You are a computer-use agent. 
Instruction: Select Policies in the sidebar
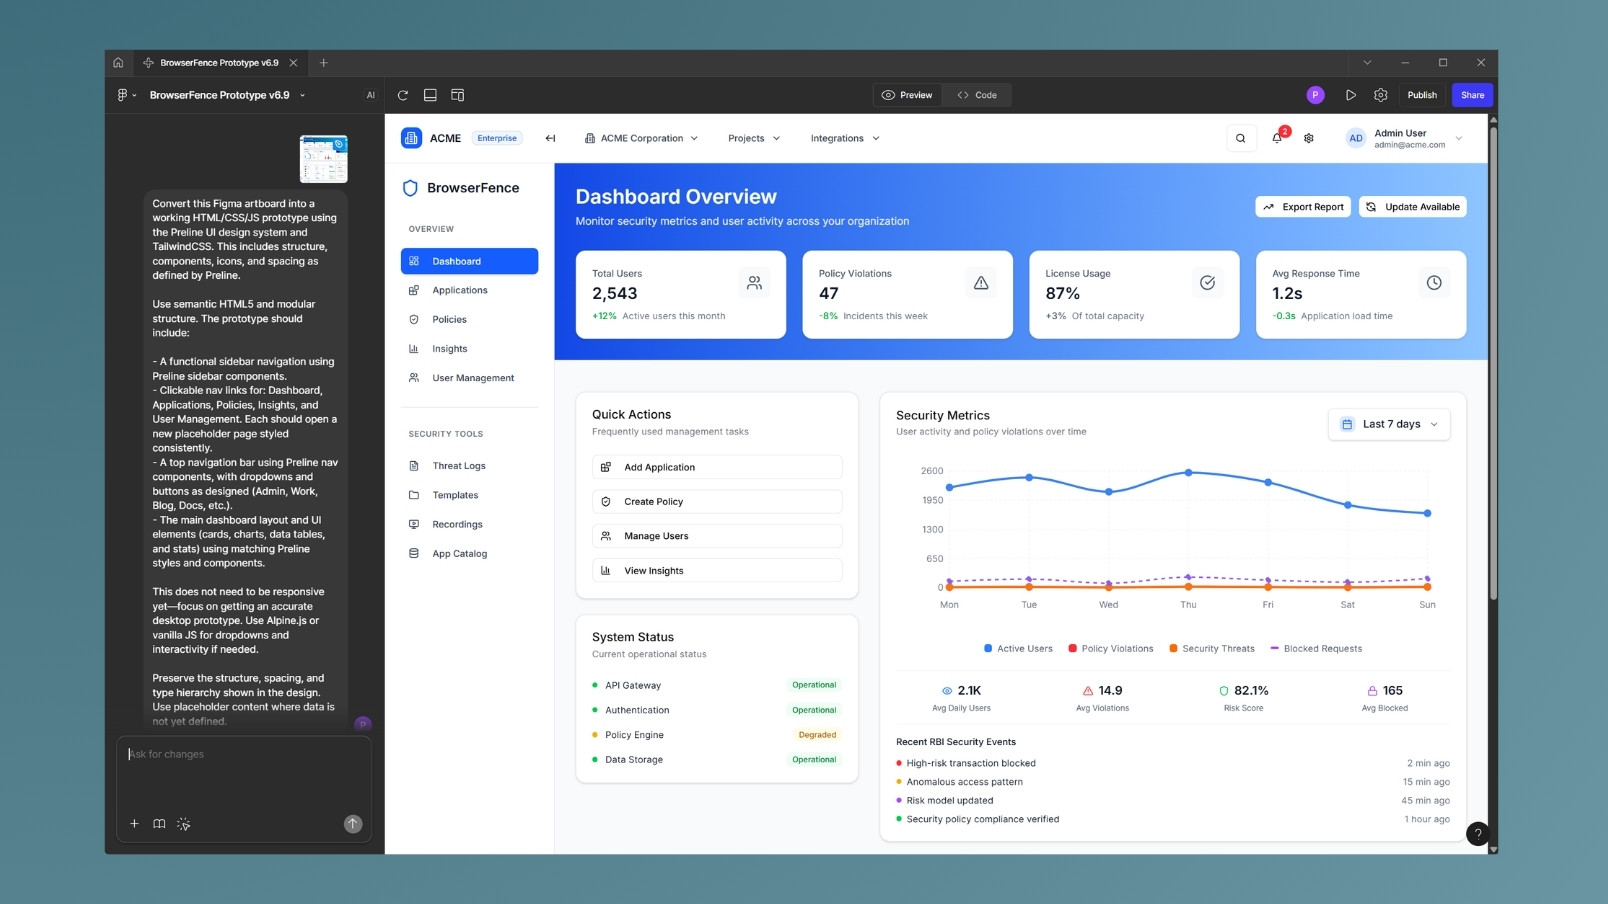click(449, 320)
